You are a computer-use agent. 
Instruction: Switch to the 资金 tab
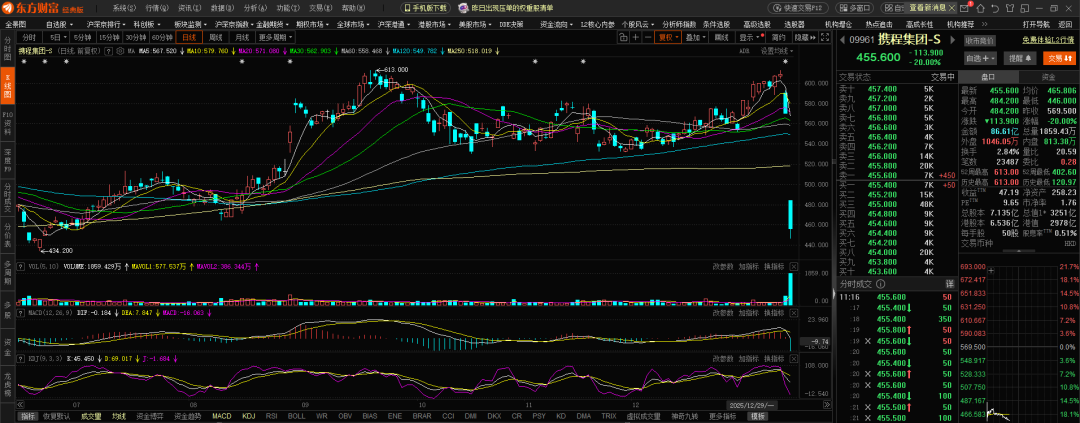pyautogui.click(x=1048, y=76)
